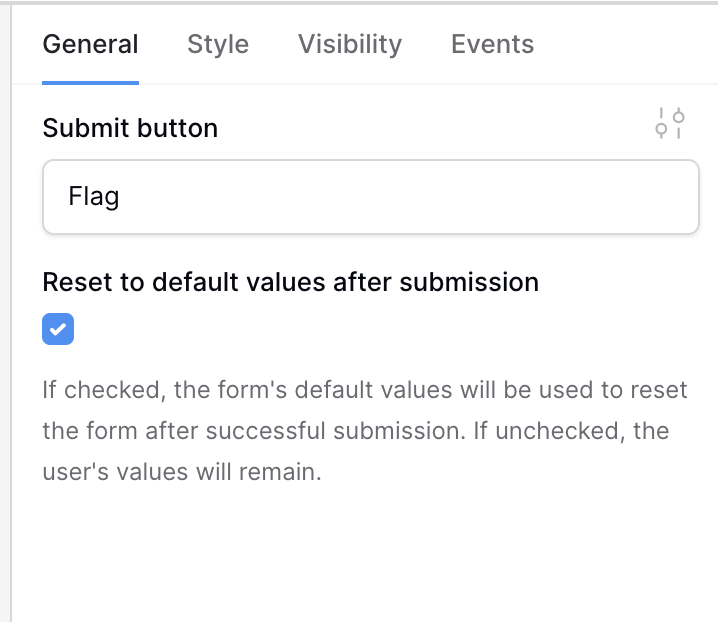
Task: Go to the Events tab
Action: click(x=492, y=44)
